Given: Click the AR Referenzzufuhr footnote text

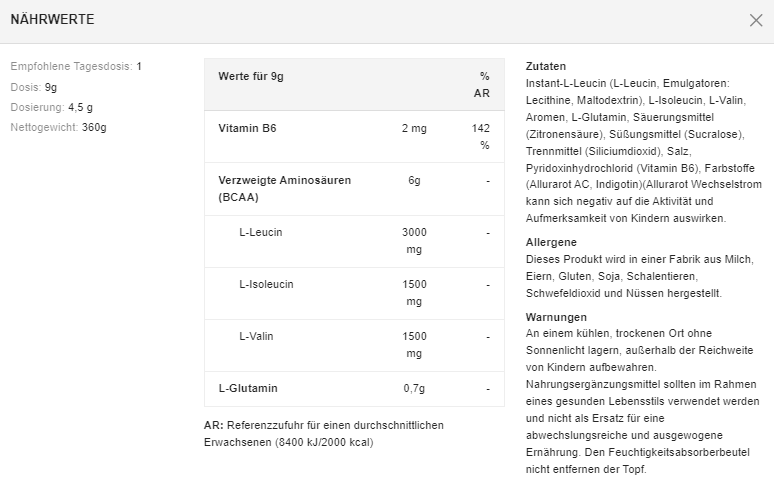Looking at the screenshot, I should coord(323,433).
